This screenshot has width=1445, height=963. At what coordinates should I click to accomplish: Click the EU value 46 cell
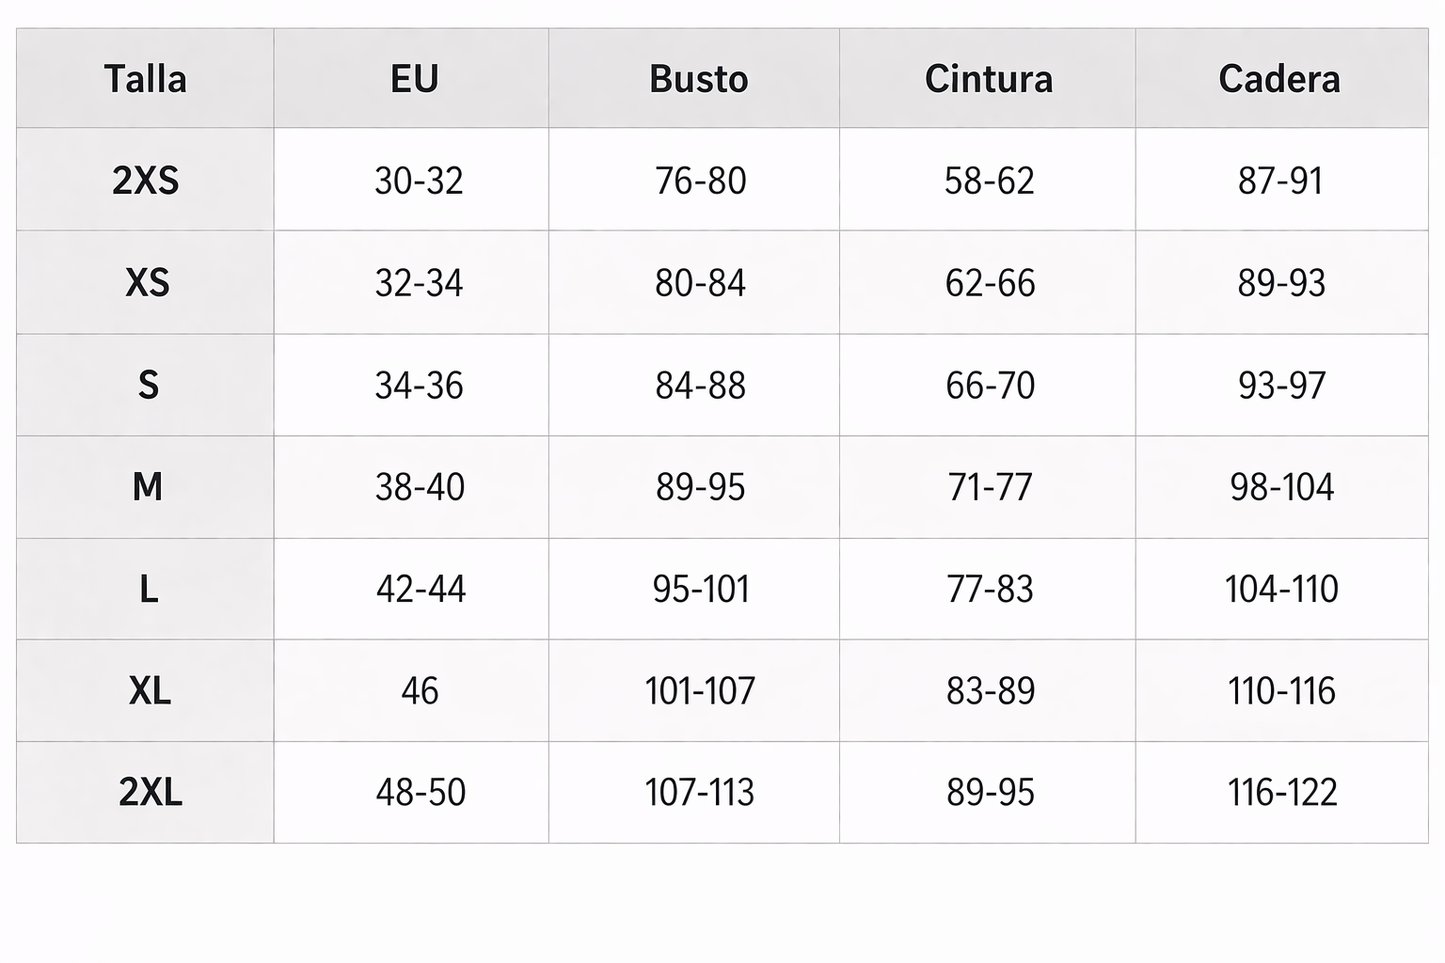[412, 691]
